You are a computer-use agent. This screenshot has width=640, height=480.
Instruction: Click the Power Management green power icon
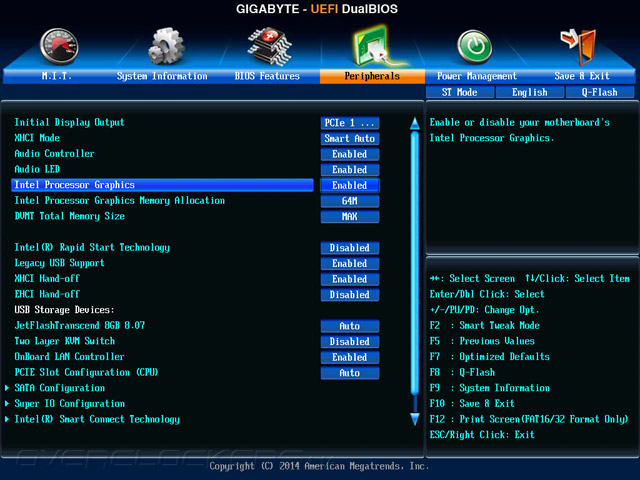474,47
